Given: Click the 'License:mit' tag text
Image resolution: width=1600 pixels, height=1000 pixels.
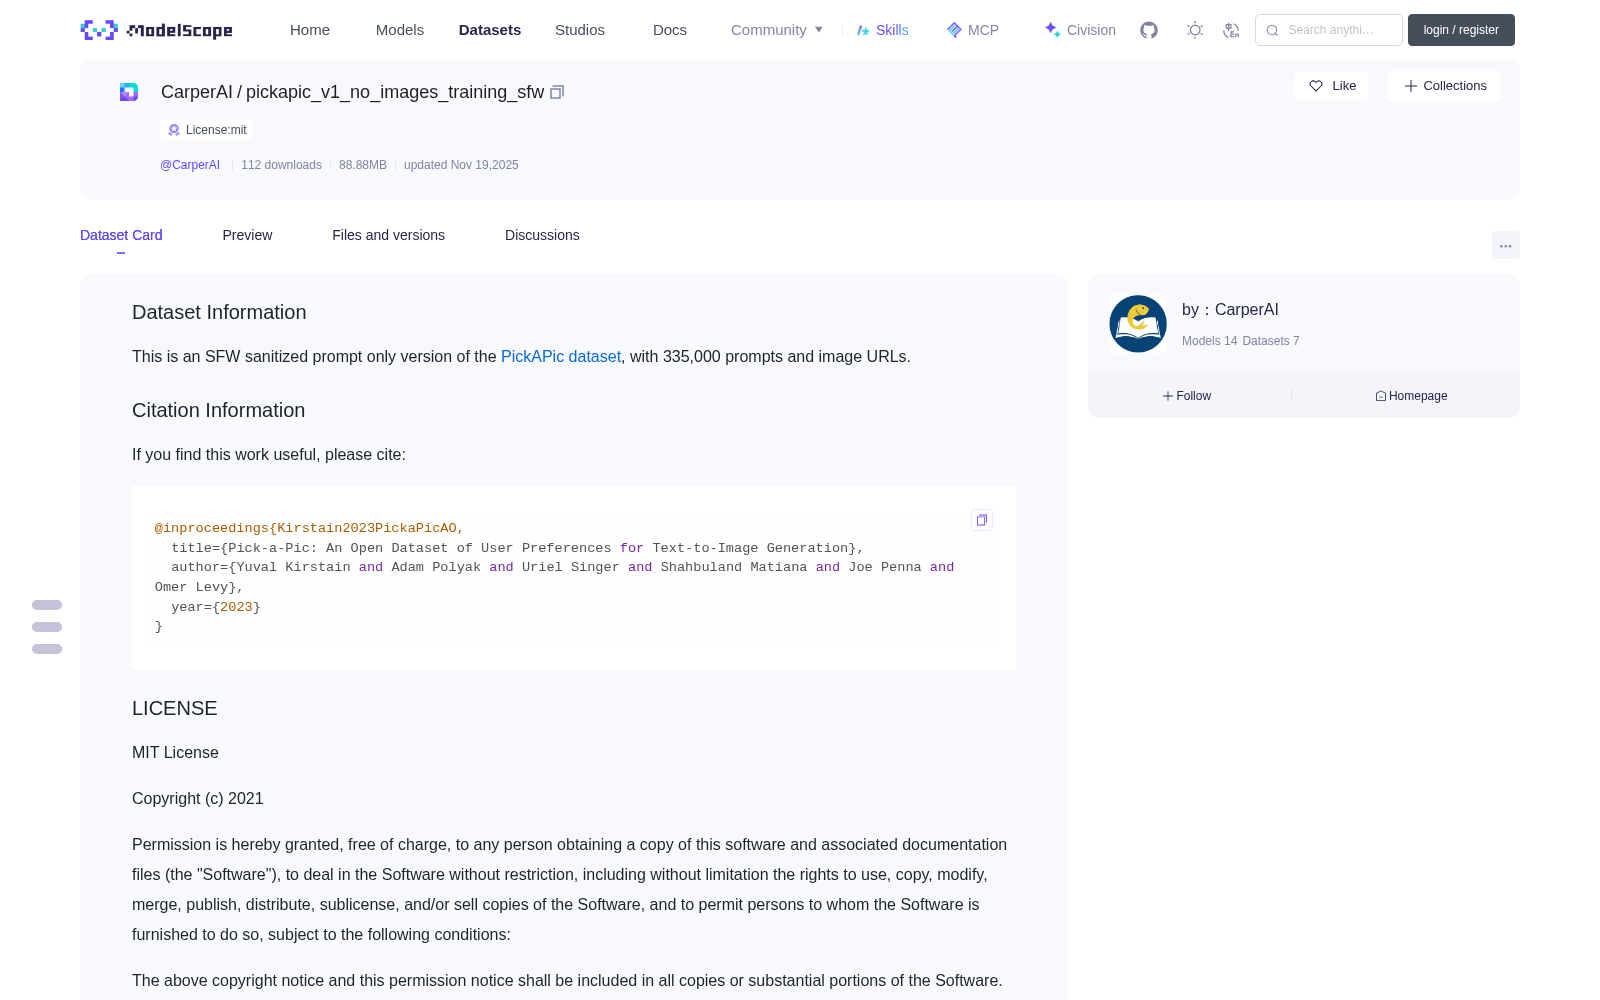Looking at the screenshot, I should pos(216,130).
